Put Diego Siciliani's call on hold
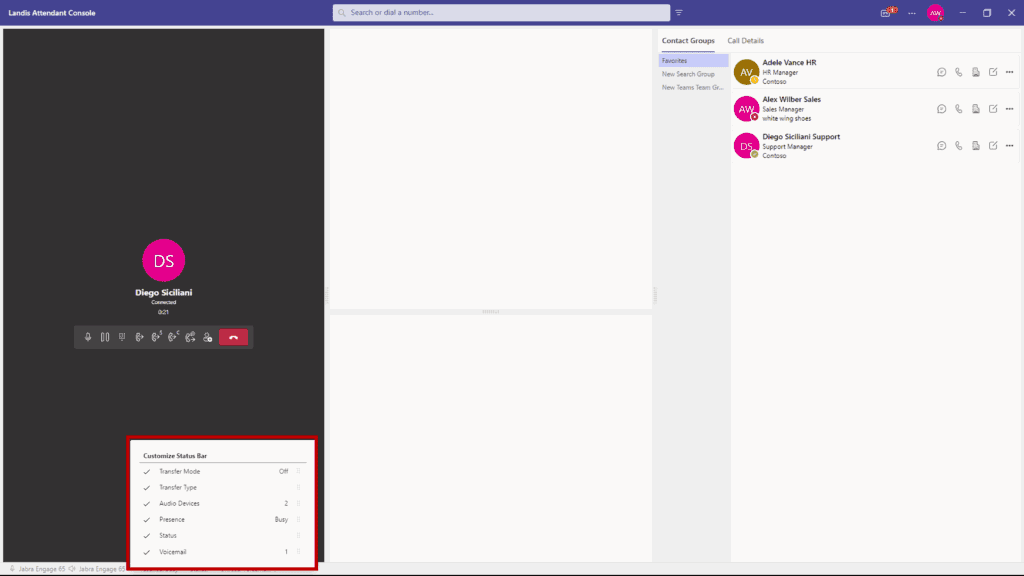The image size is (1024, 576). [x=105, y=337]
